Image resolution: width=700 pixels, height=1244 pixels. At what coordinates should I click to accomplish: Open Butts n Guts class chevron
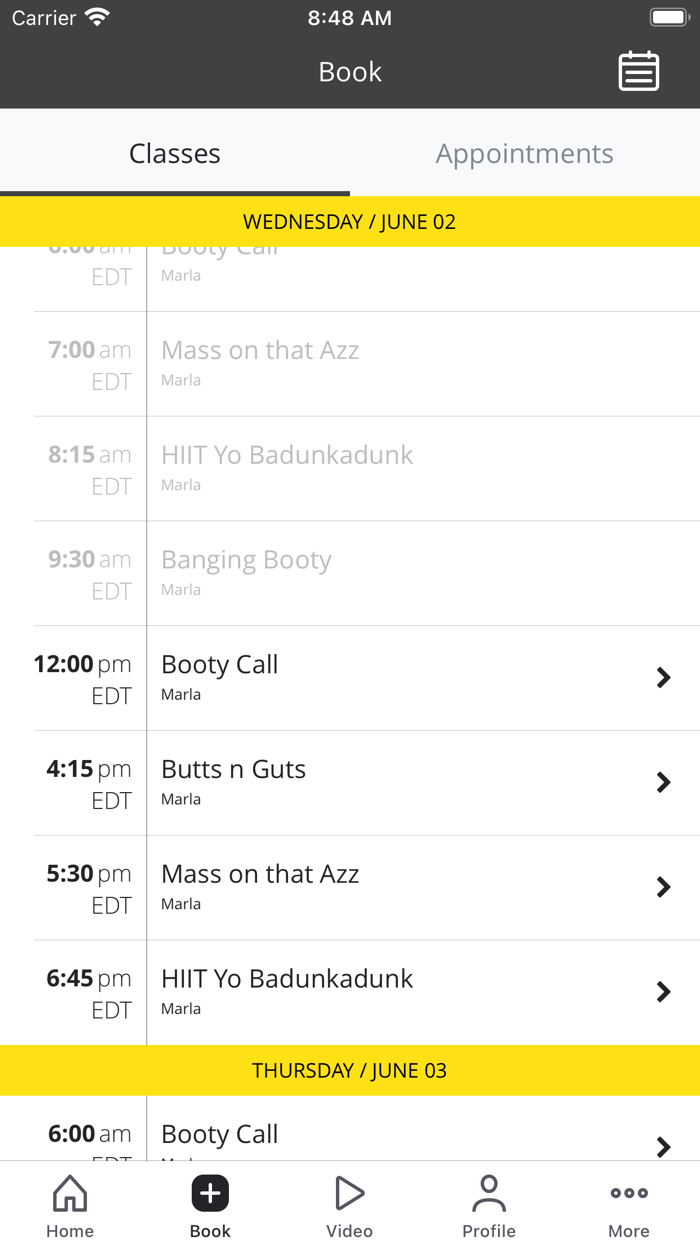point(663,783)
